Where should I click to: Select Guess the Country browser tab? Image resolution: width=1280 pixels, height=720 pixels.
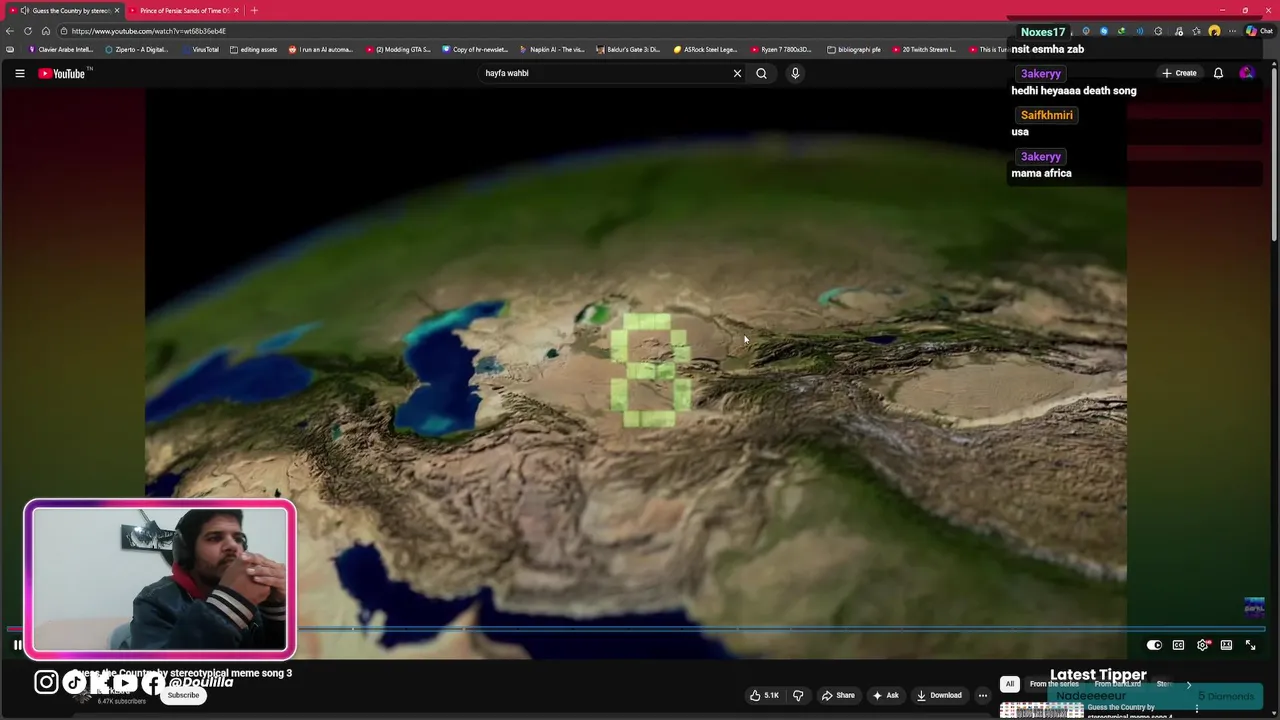[x=66, y=10]
